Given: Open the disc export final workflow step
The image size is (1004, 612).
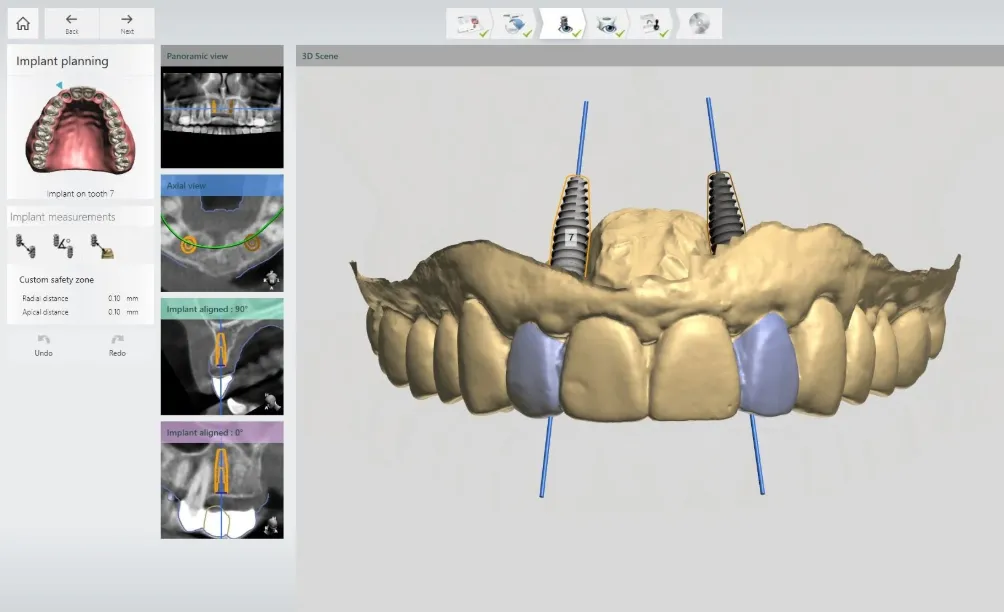Looking at the screenshot, I should point(699,24).
